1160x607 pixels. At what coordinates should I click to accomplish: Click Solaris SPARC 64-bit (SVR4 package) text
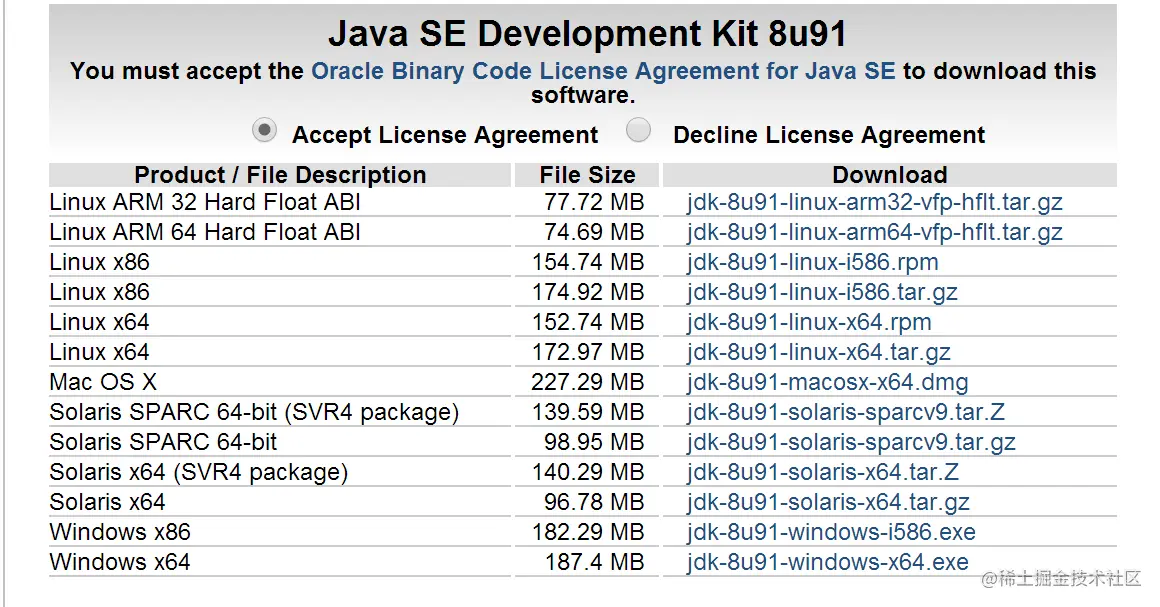[x=254, y=412]
